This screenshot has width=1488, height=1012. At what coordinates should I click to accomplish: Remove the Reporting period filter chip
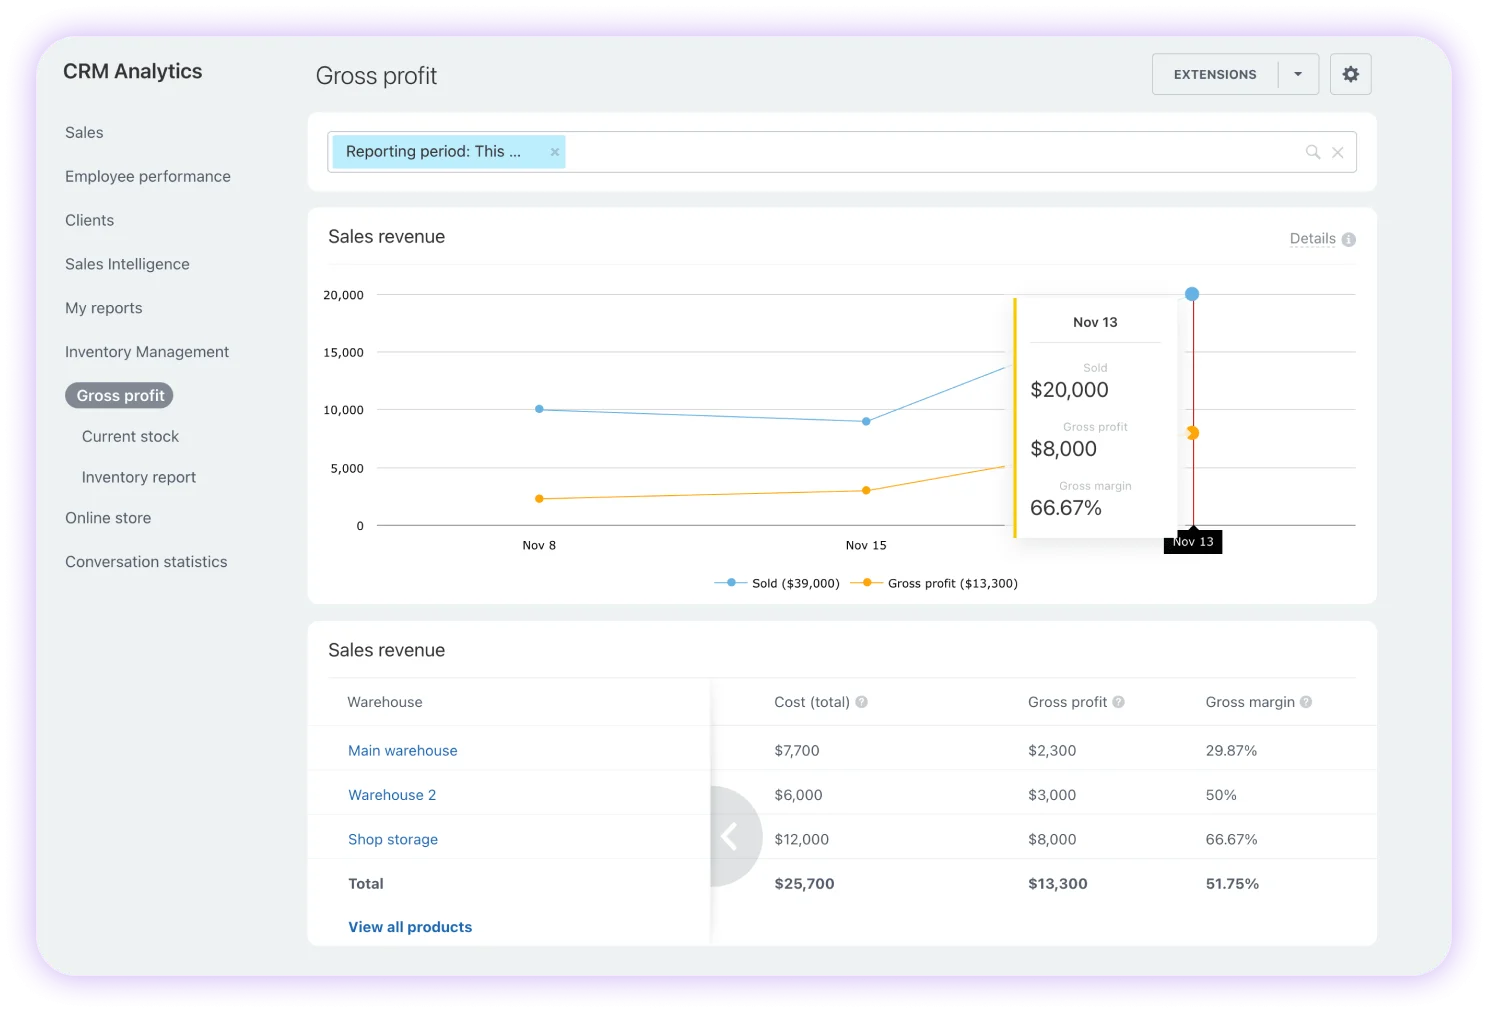[555, 152]
